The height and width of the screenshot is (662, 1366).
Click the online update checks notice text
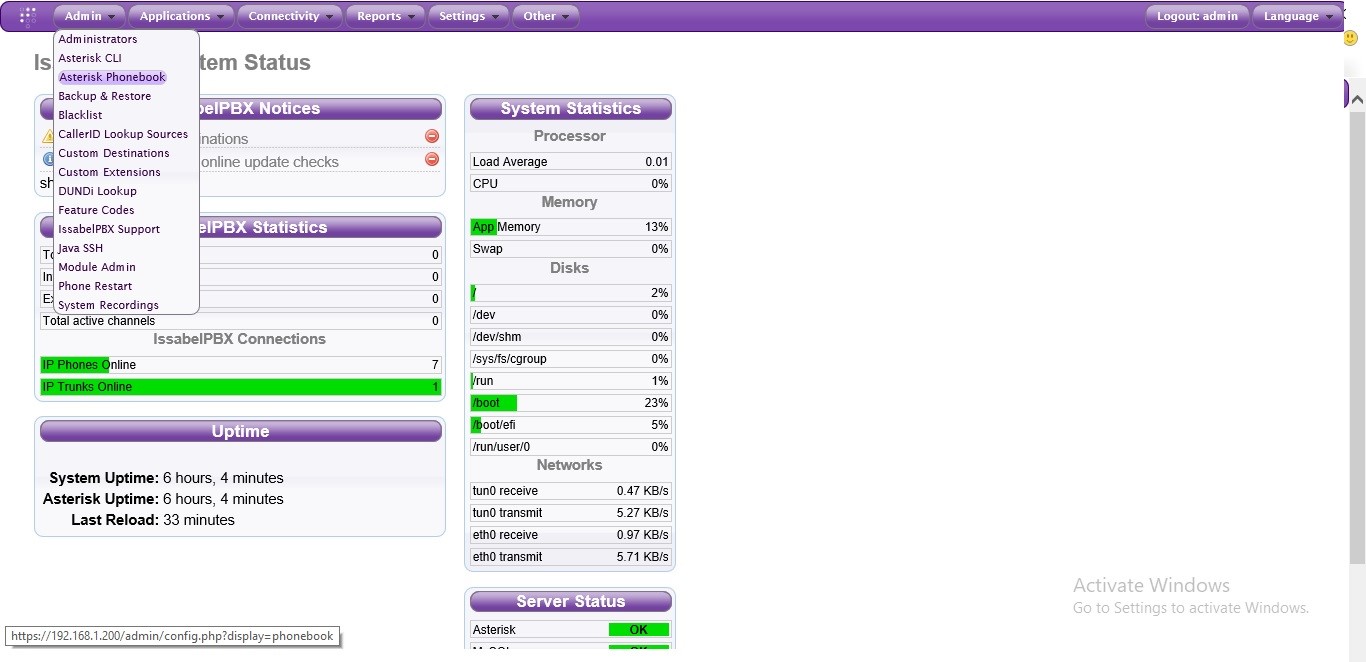tap(269, 162)
